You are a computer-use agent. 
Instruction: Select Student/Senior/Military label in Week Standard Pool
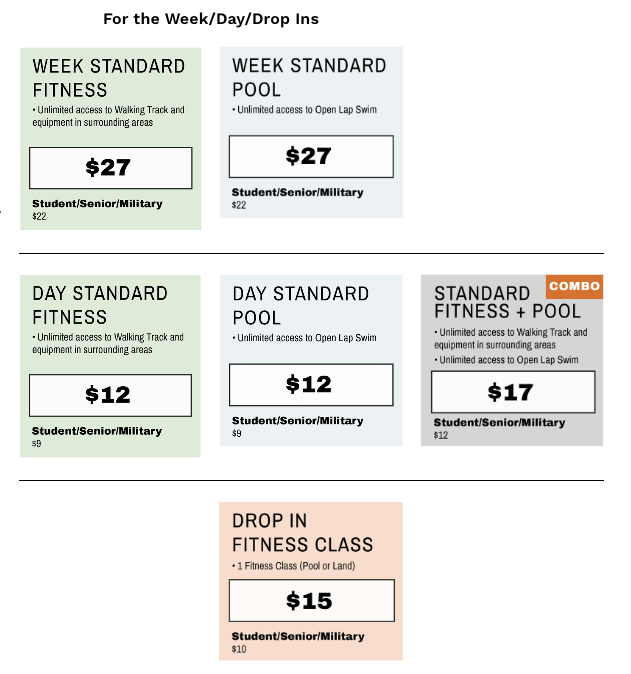point(297,192)
